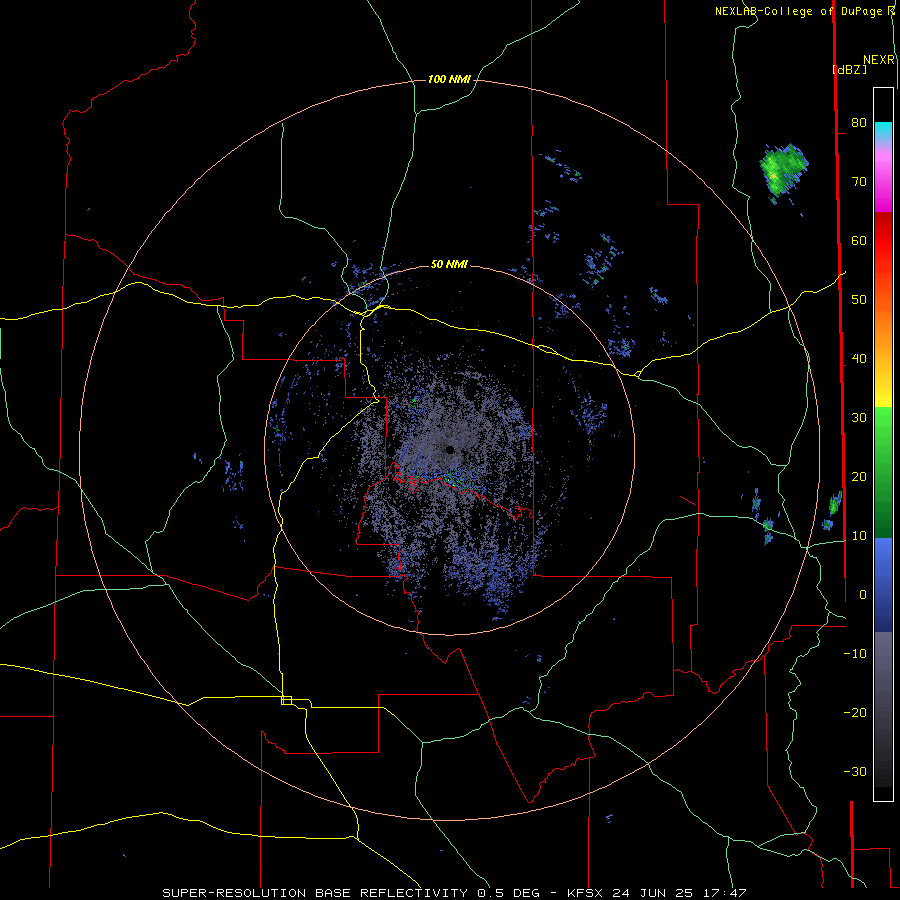Click the black radar site dot at center

[450, 449]
